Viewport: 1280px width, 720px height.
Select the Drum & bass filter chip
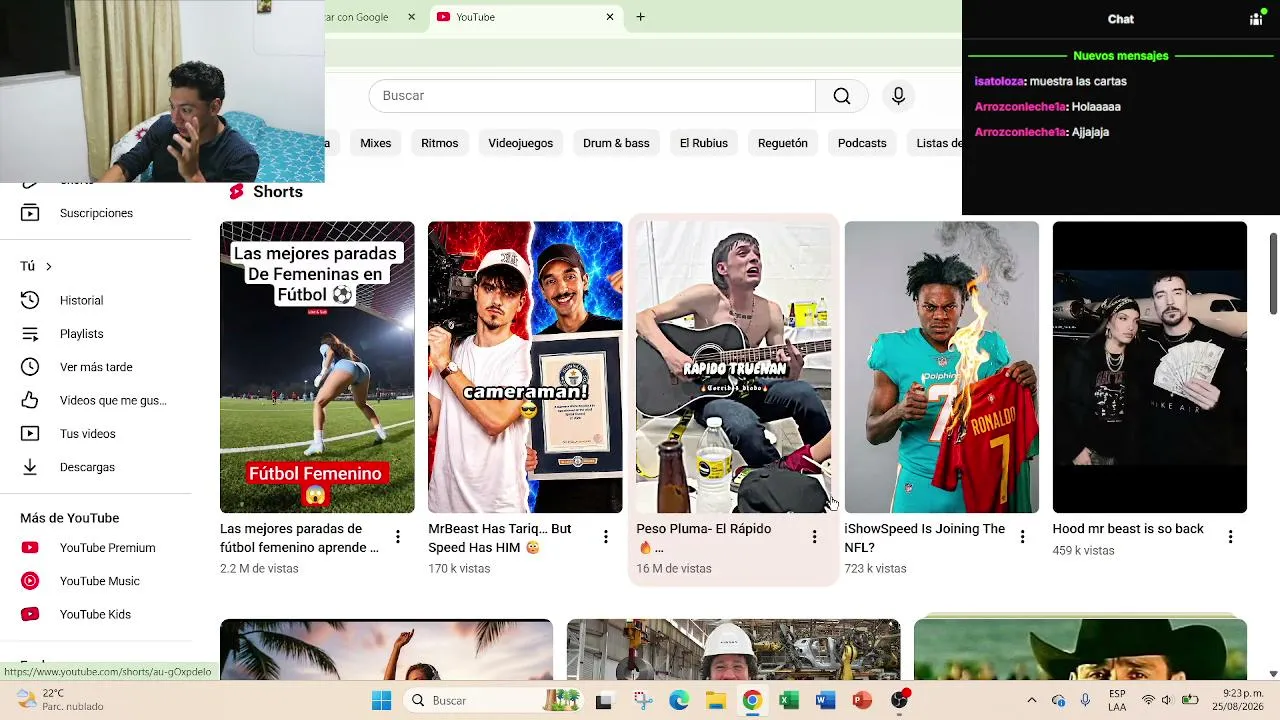tap(616, 143)
